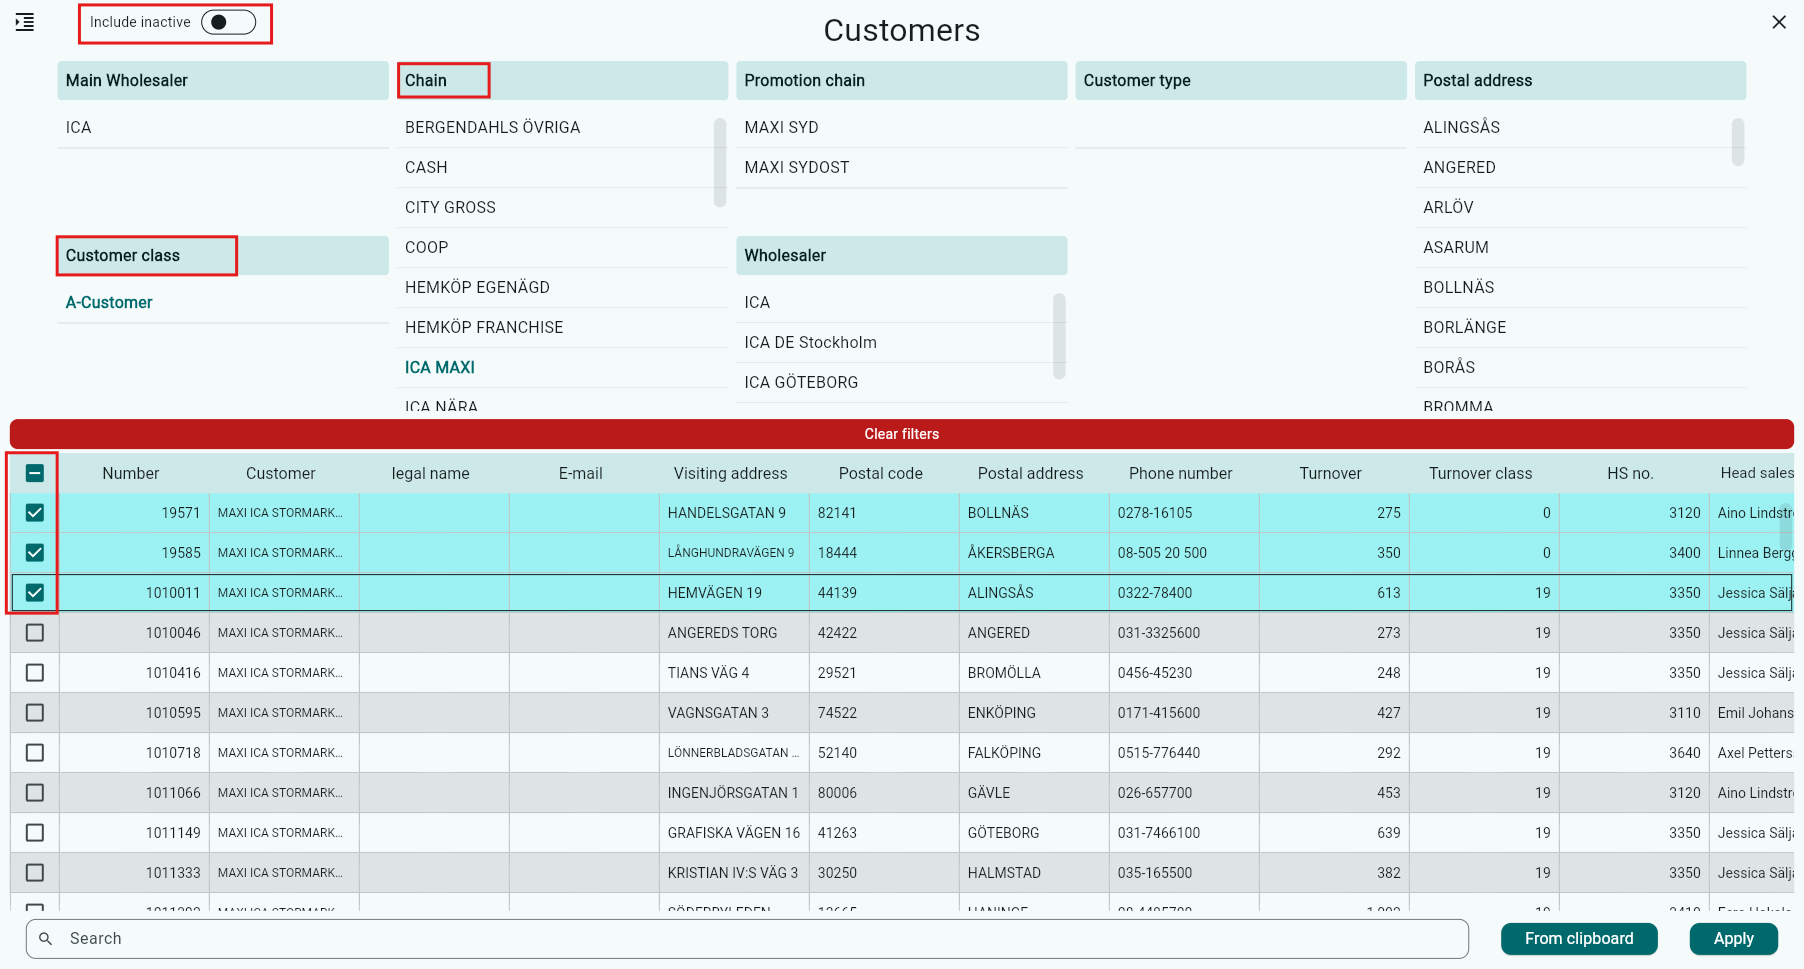Image resolution: width=1804 pixels, height=969 pixels.
Task: Click the Search input field
Action: [x=747, y=939]
